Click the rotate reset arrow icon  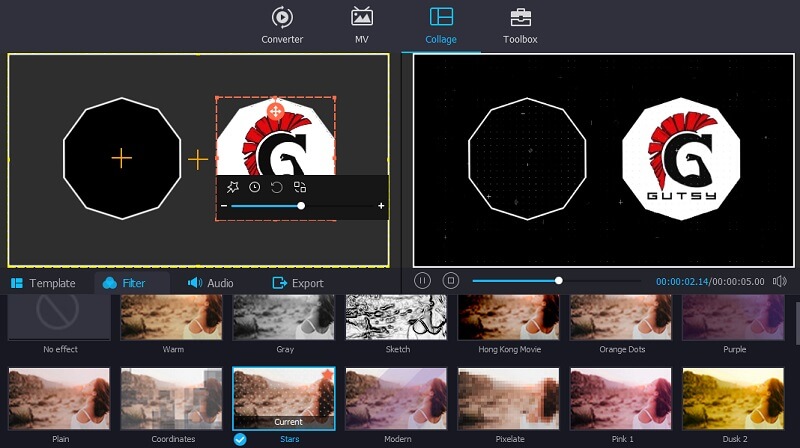277,187
